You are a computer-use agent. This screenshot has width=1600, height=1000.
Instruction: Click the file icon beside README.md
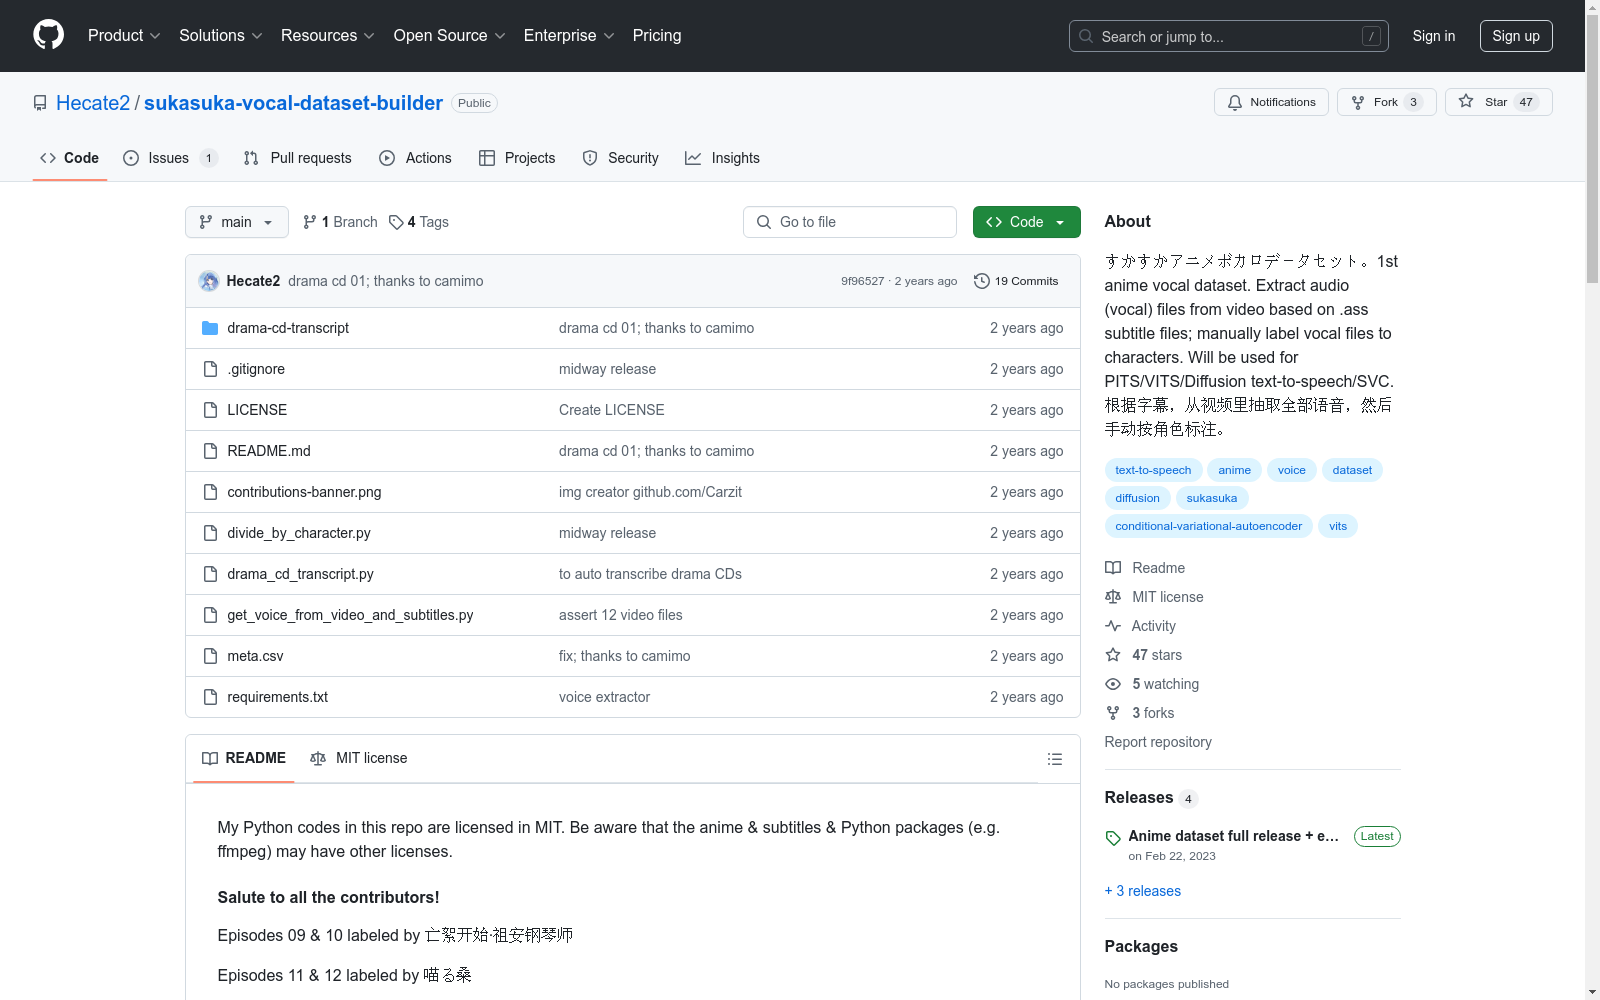(x=210, y=451)
